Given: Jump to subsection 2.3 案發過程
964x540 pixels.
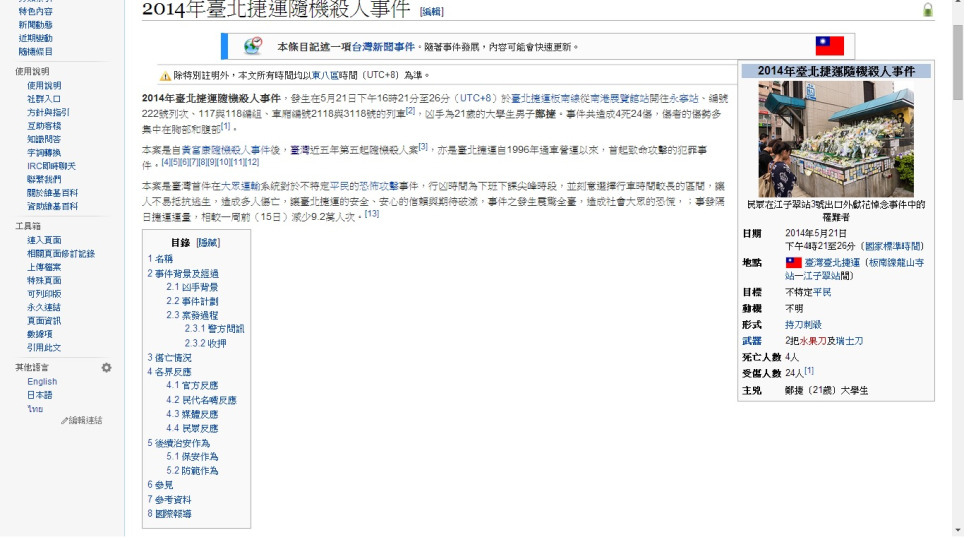Looking at the screenshot, I should tap(192, 315).
